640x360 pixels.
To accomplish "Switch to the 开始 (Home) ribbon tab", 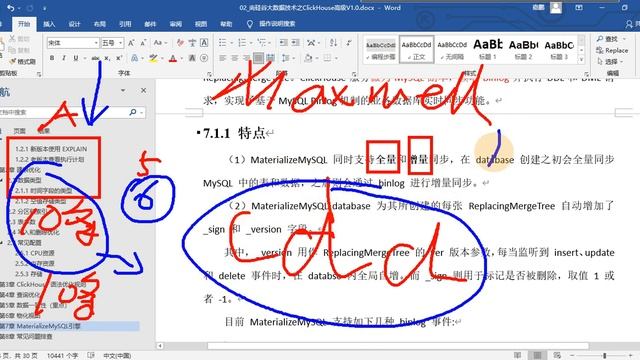I will (x=24, y=24).
